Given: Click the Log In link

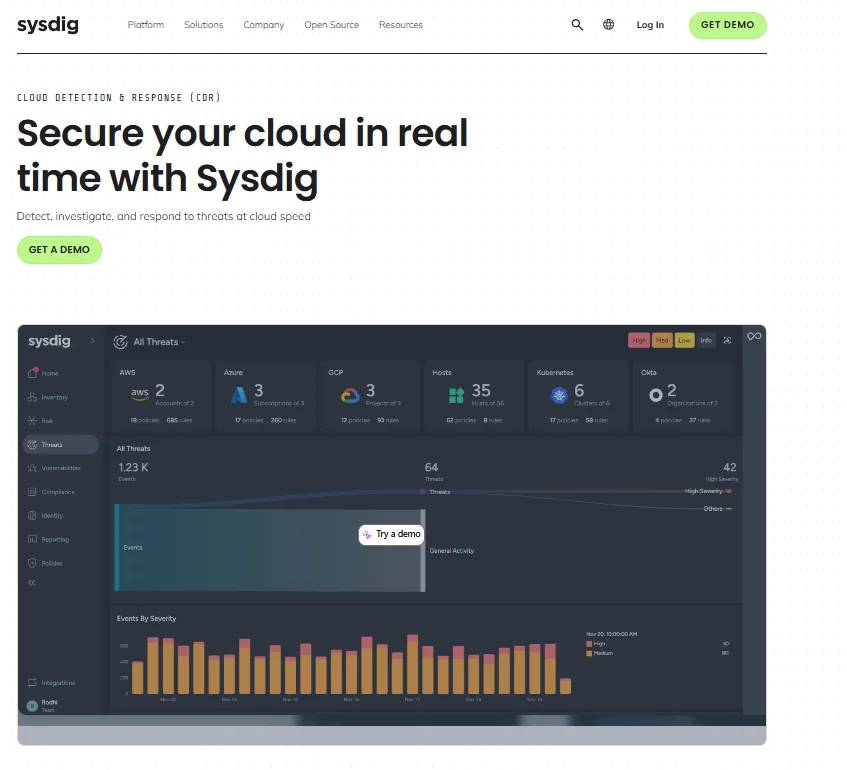Looking at the screenshot, I should tap(650, 25).
